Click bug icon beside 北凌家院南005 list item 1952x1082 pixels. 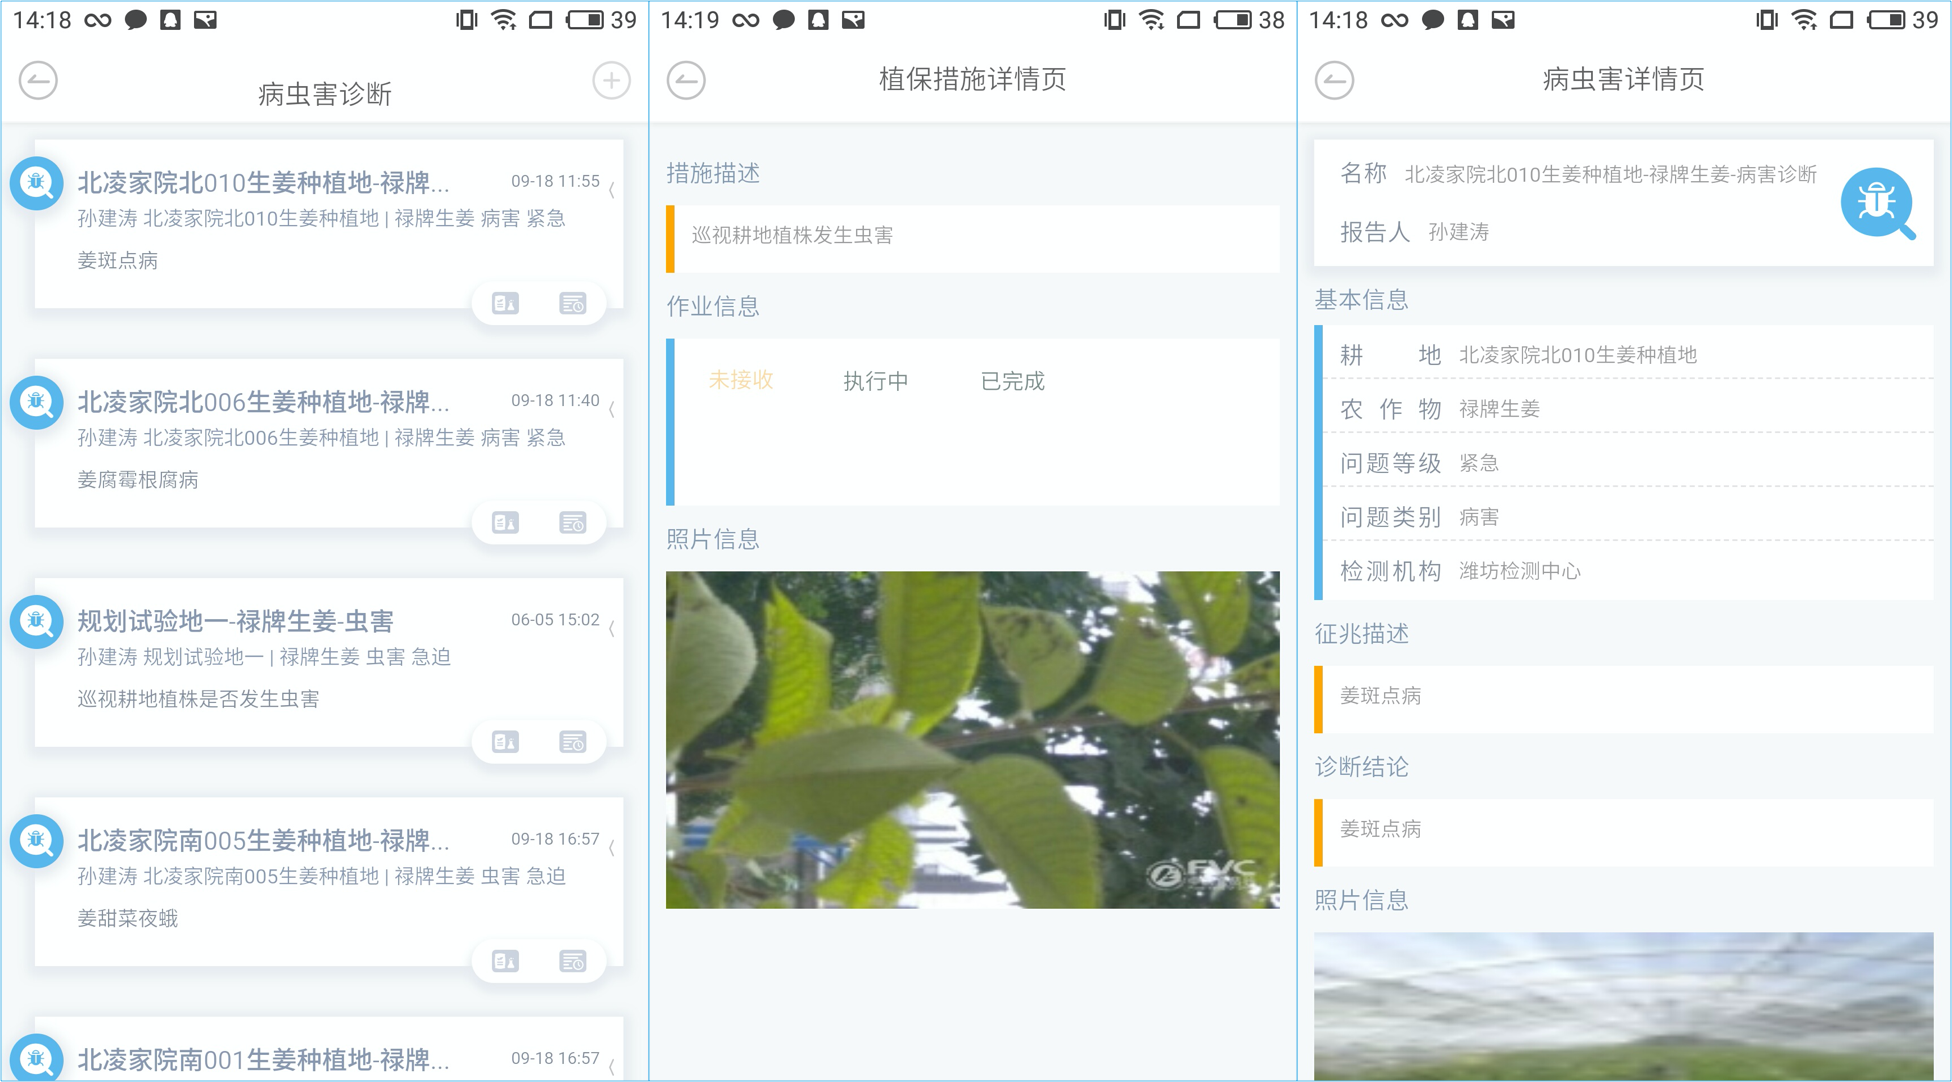(x=37, y=840)
